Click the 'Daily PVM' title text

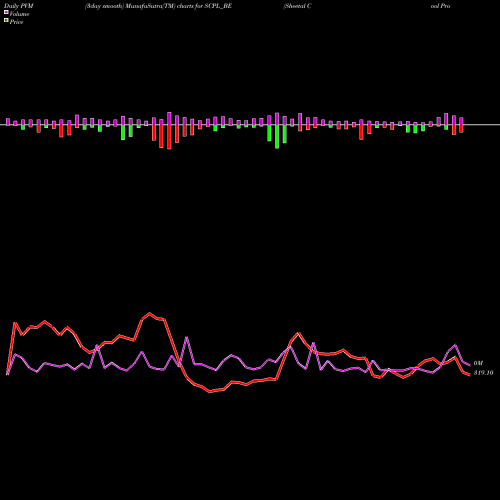(x=19, y=6)
